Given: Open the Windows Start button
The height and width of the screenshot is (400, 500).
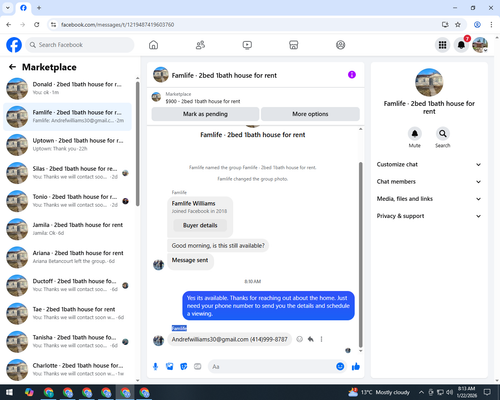Looking at the screenshot, I should [x=9, y=392].
